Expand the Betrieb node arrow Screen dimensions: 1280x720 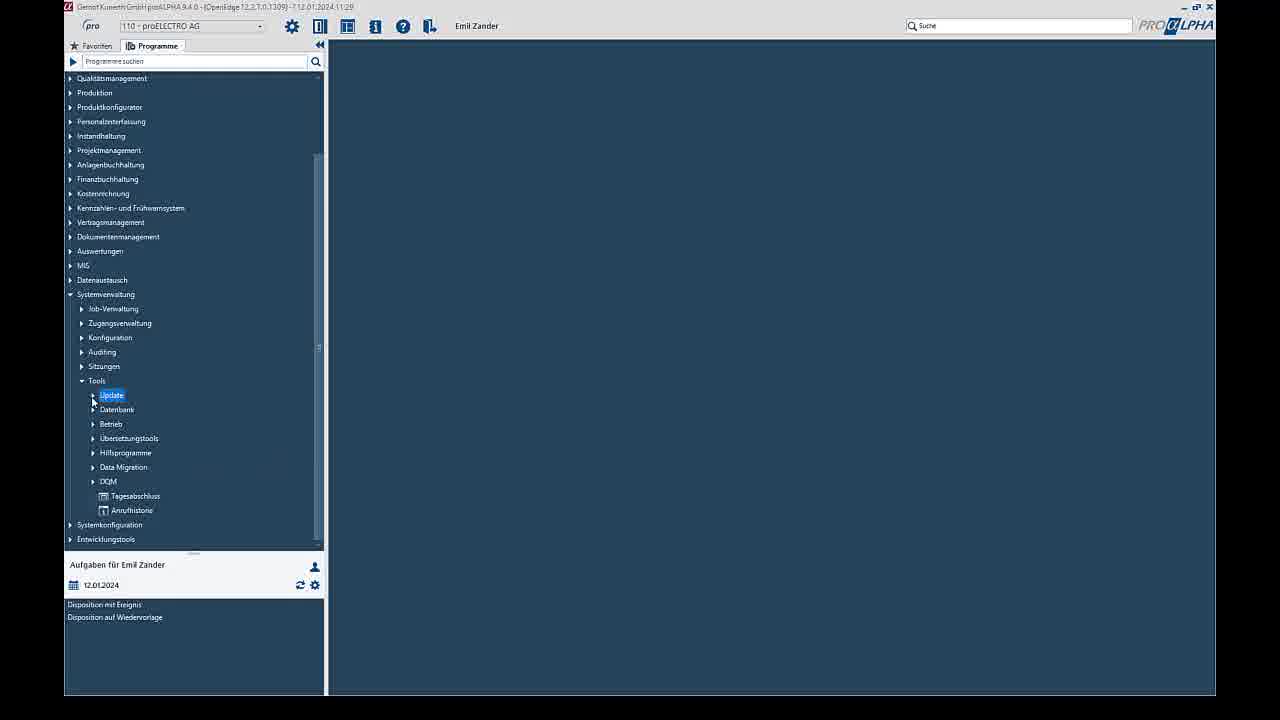point(93,424)
